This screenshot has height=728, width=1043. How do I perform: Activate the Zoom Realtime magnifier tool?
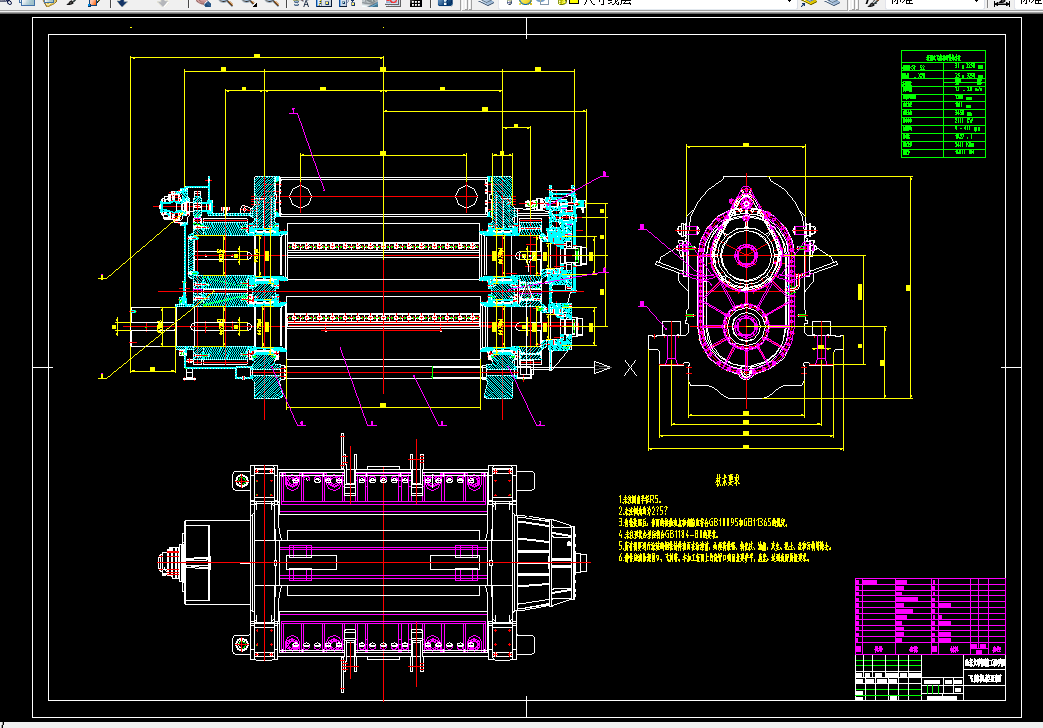(x=225, y=2)
